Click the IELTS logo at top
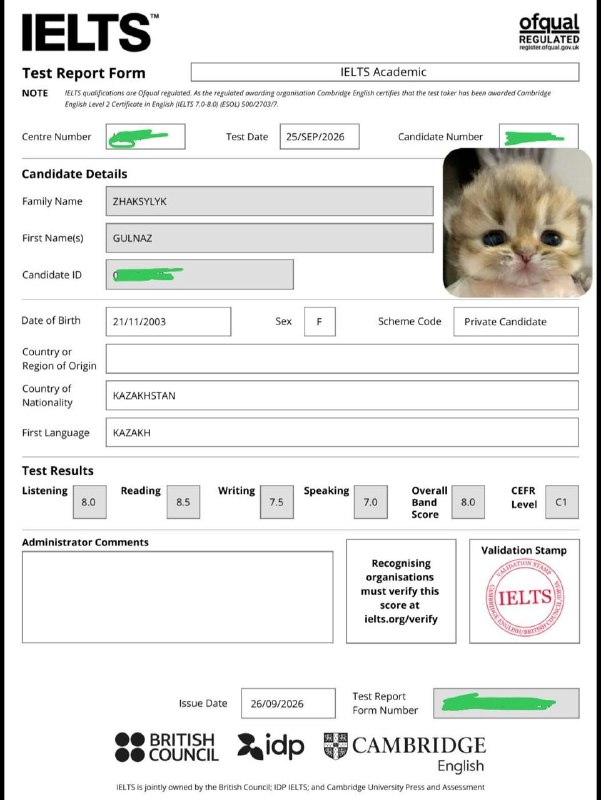 point(90,32)
